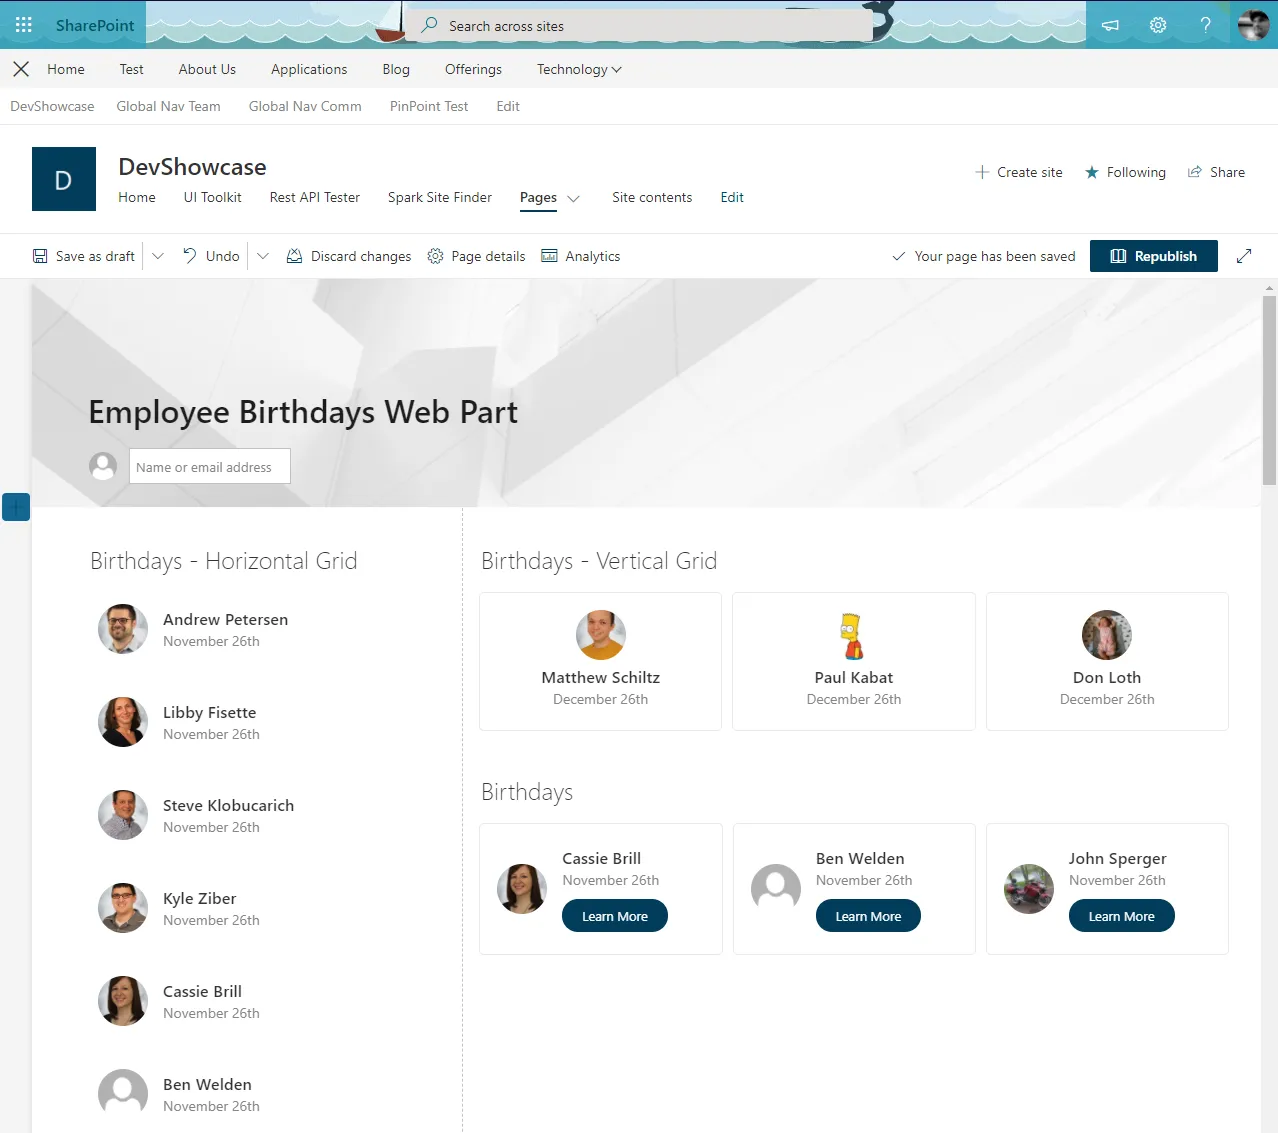Open the help question mark icon
The height and width of the screenshot is (1133, 1278).
tap(1206, 25)
